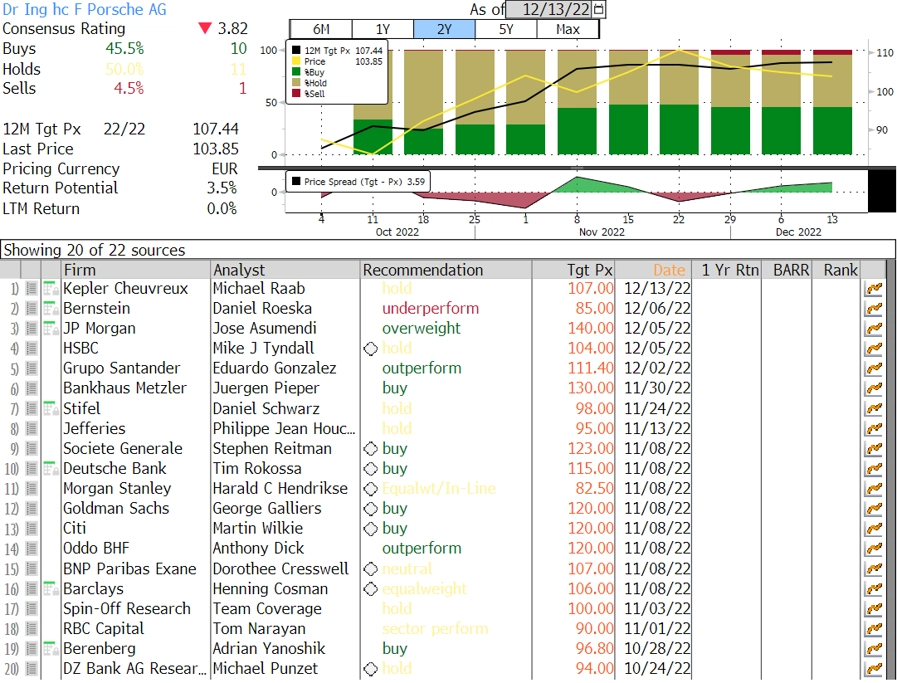Select the Bernstein underperform recommendation
Screen dimensions: 897x683
click(x=431, y=309)
